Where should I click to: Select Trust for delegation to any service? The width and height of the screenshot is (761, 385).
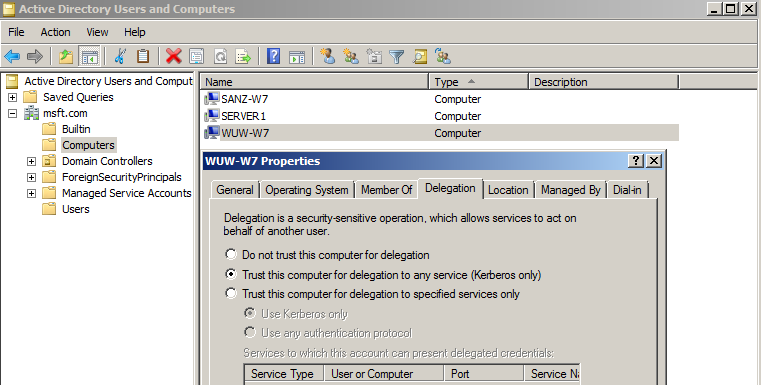(x=231, y=274)
